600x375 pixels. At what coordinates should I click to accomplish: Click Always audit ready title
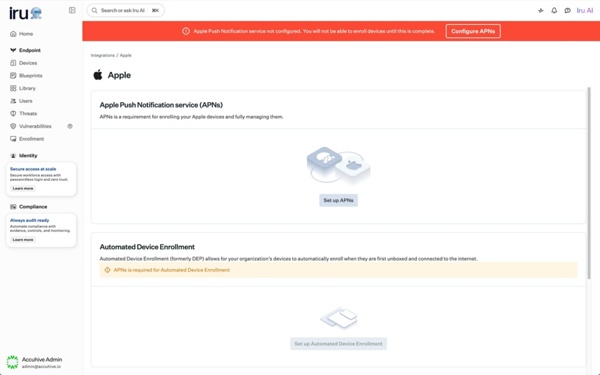click(29, 220)
